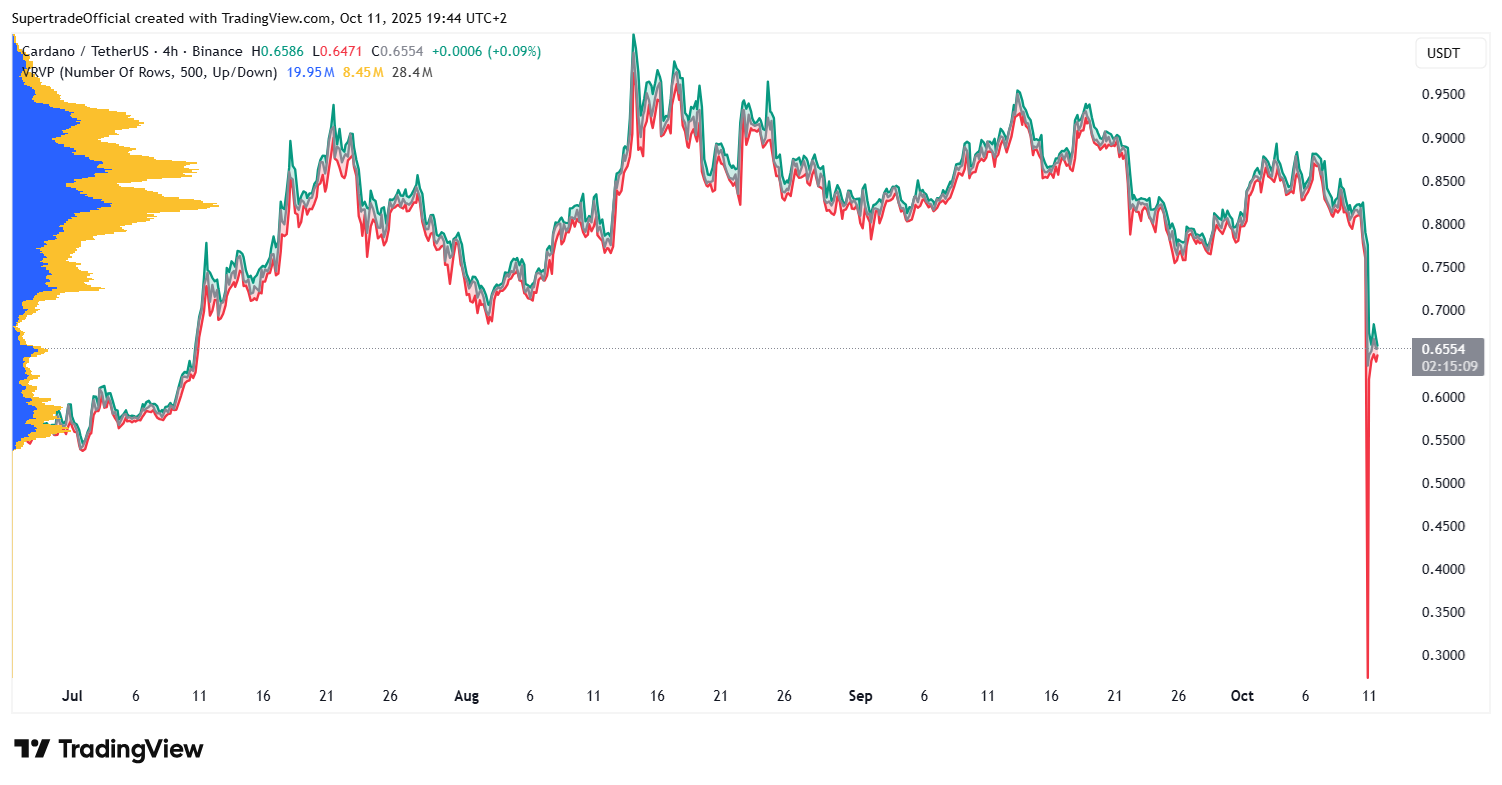Click the Jul label on time axis
Viewport: 1502px width, 785px height.
pos(72,696)
